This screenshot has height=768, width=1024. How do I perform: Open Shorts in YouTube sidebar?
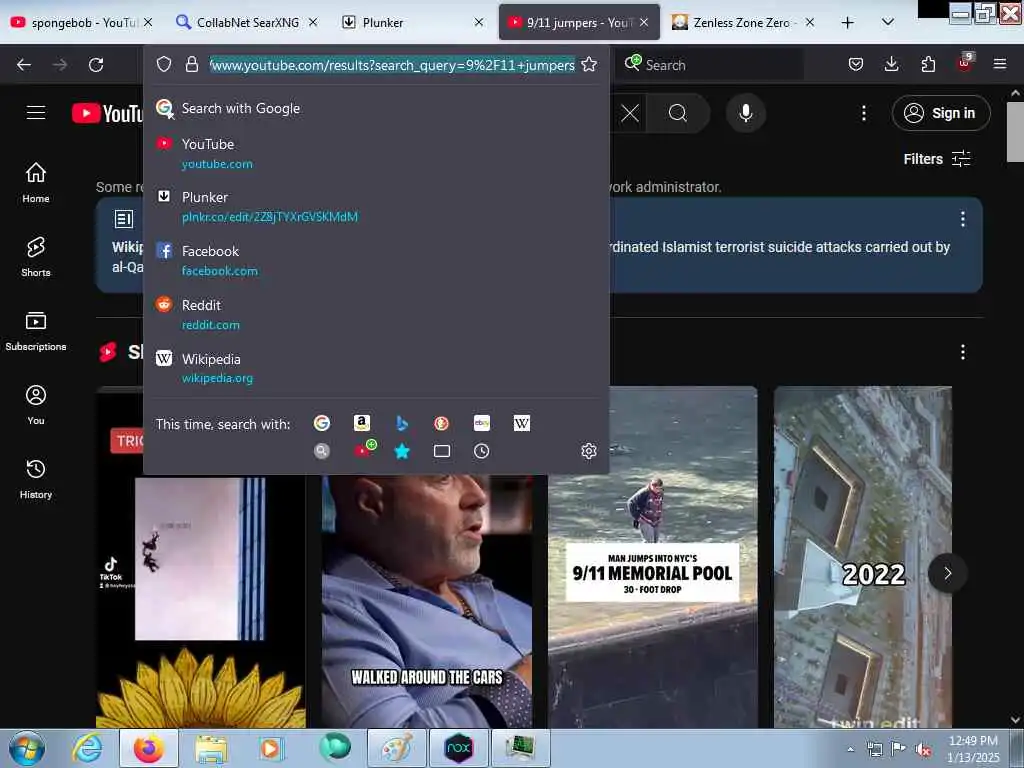pos(36,257)
